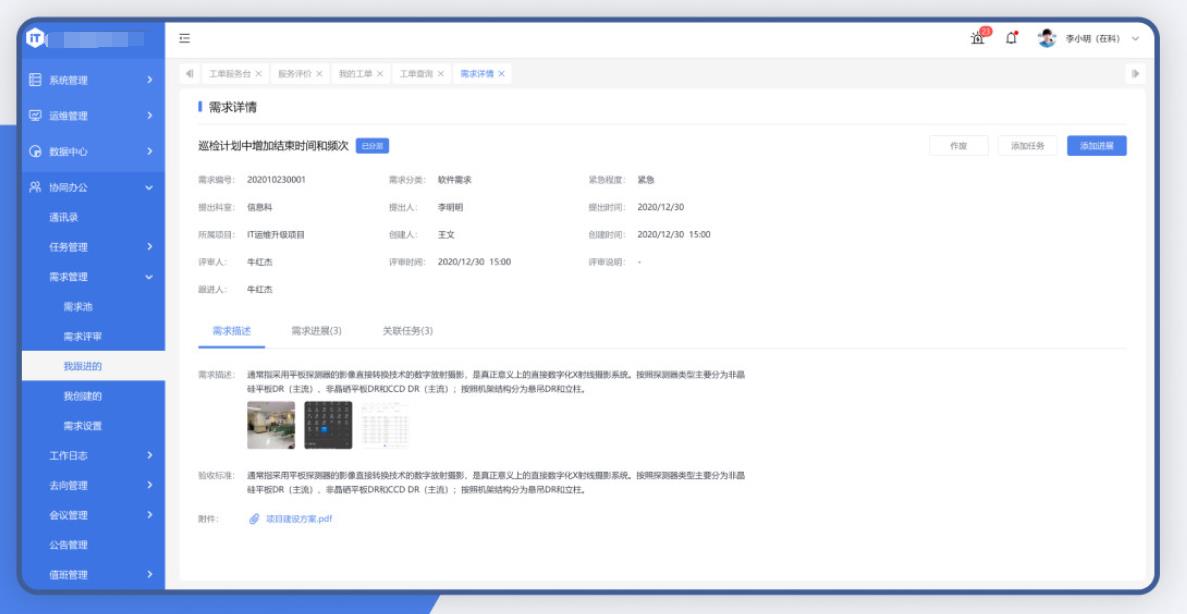Open the first office photo thumbnail

(271, 425)
